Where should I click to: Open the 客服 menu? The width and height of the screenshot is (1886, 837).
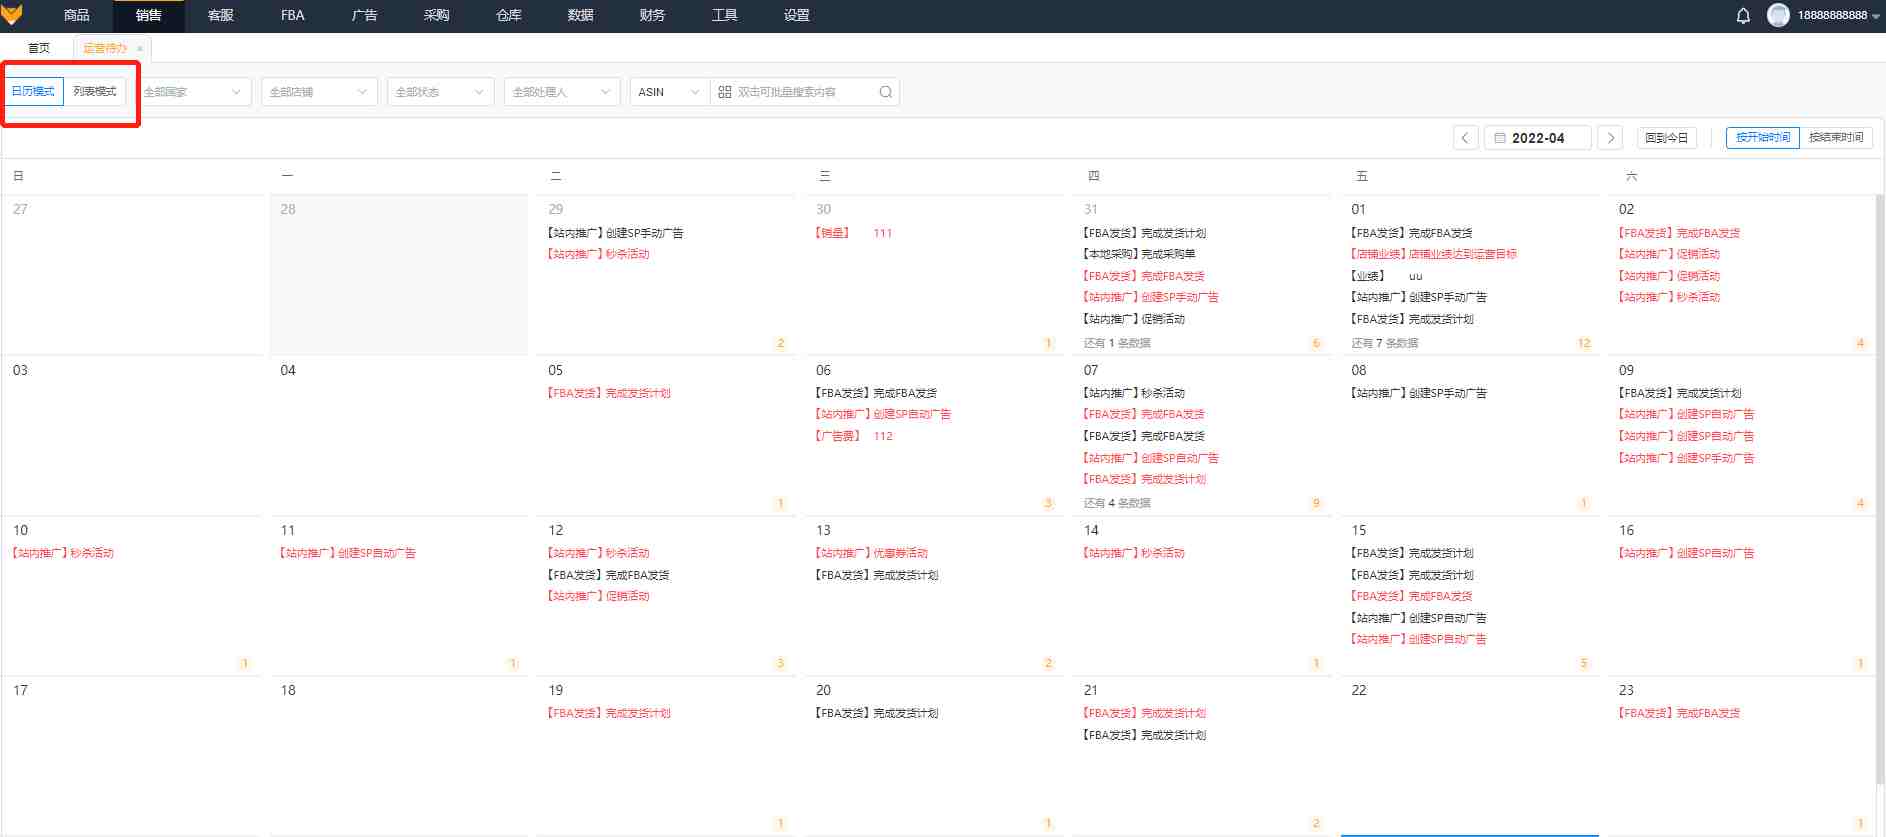tap(221, 16)
